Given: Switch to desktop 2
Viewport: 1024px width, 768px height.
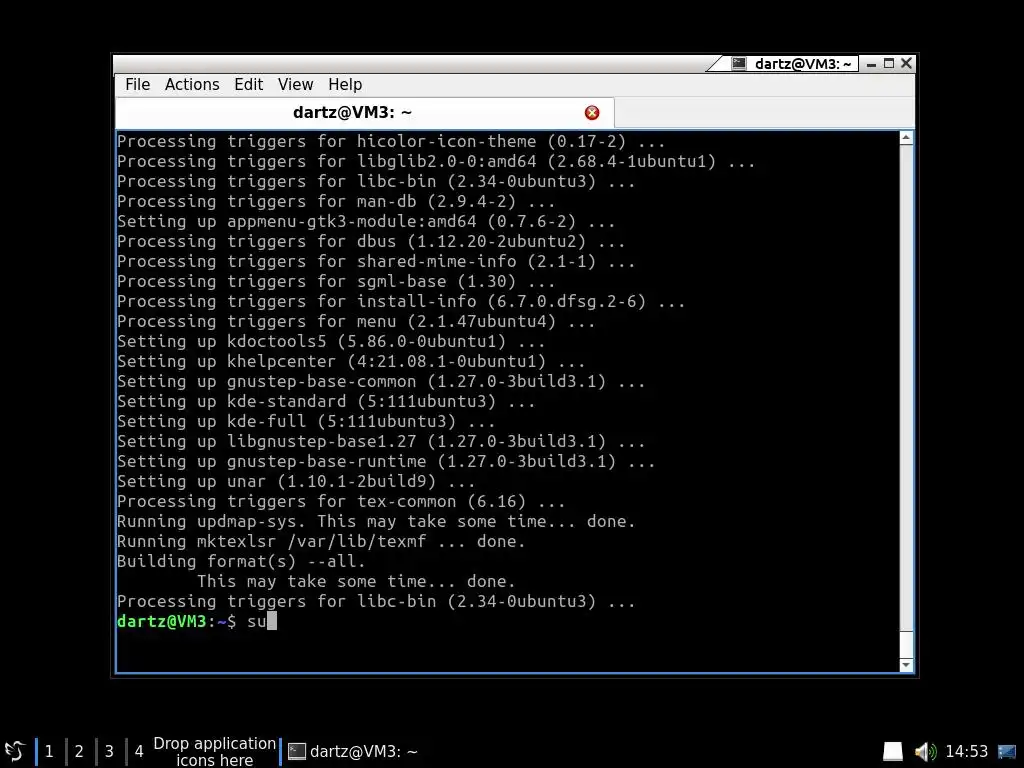Looking at the screenshot, I should click(79, 752).
